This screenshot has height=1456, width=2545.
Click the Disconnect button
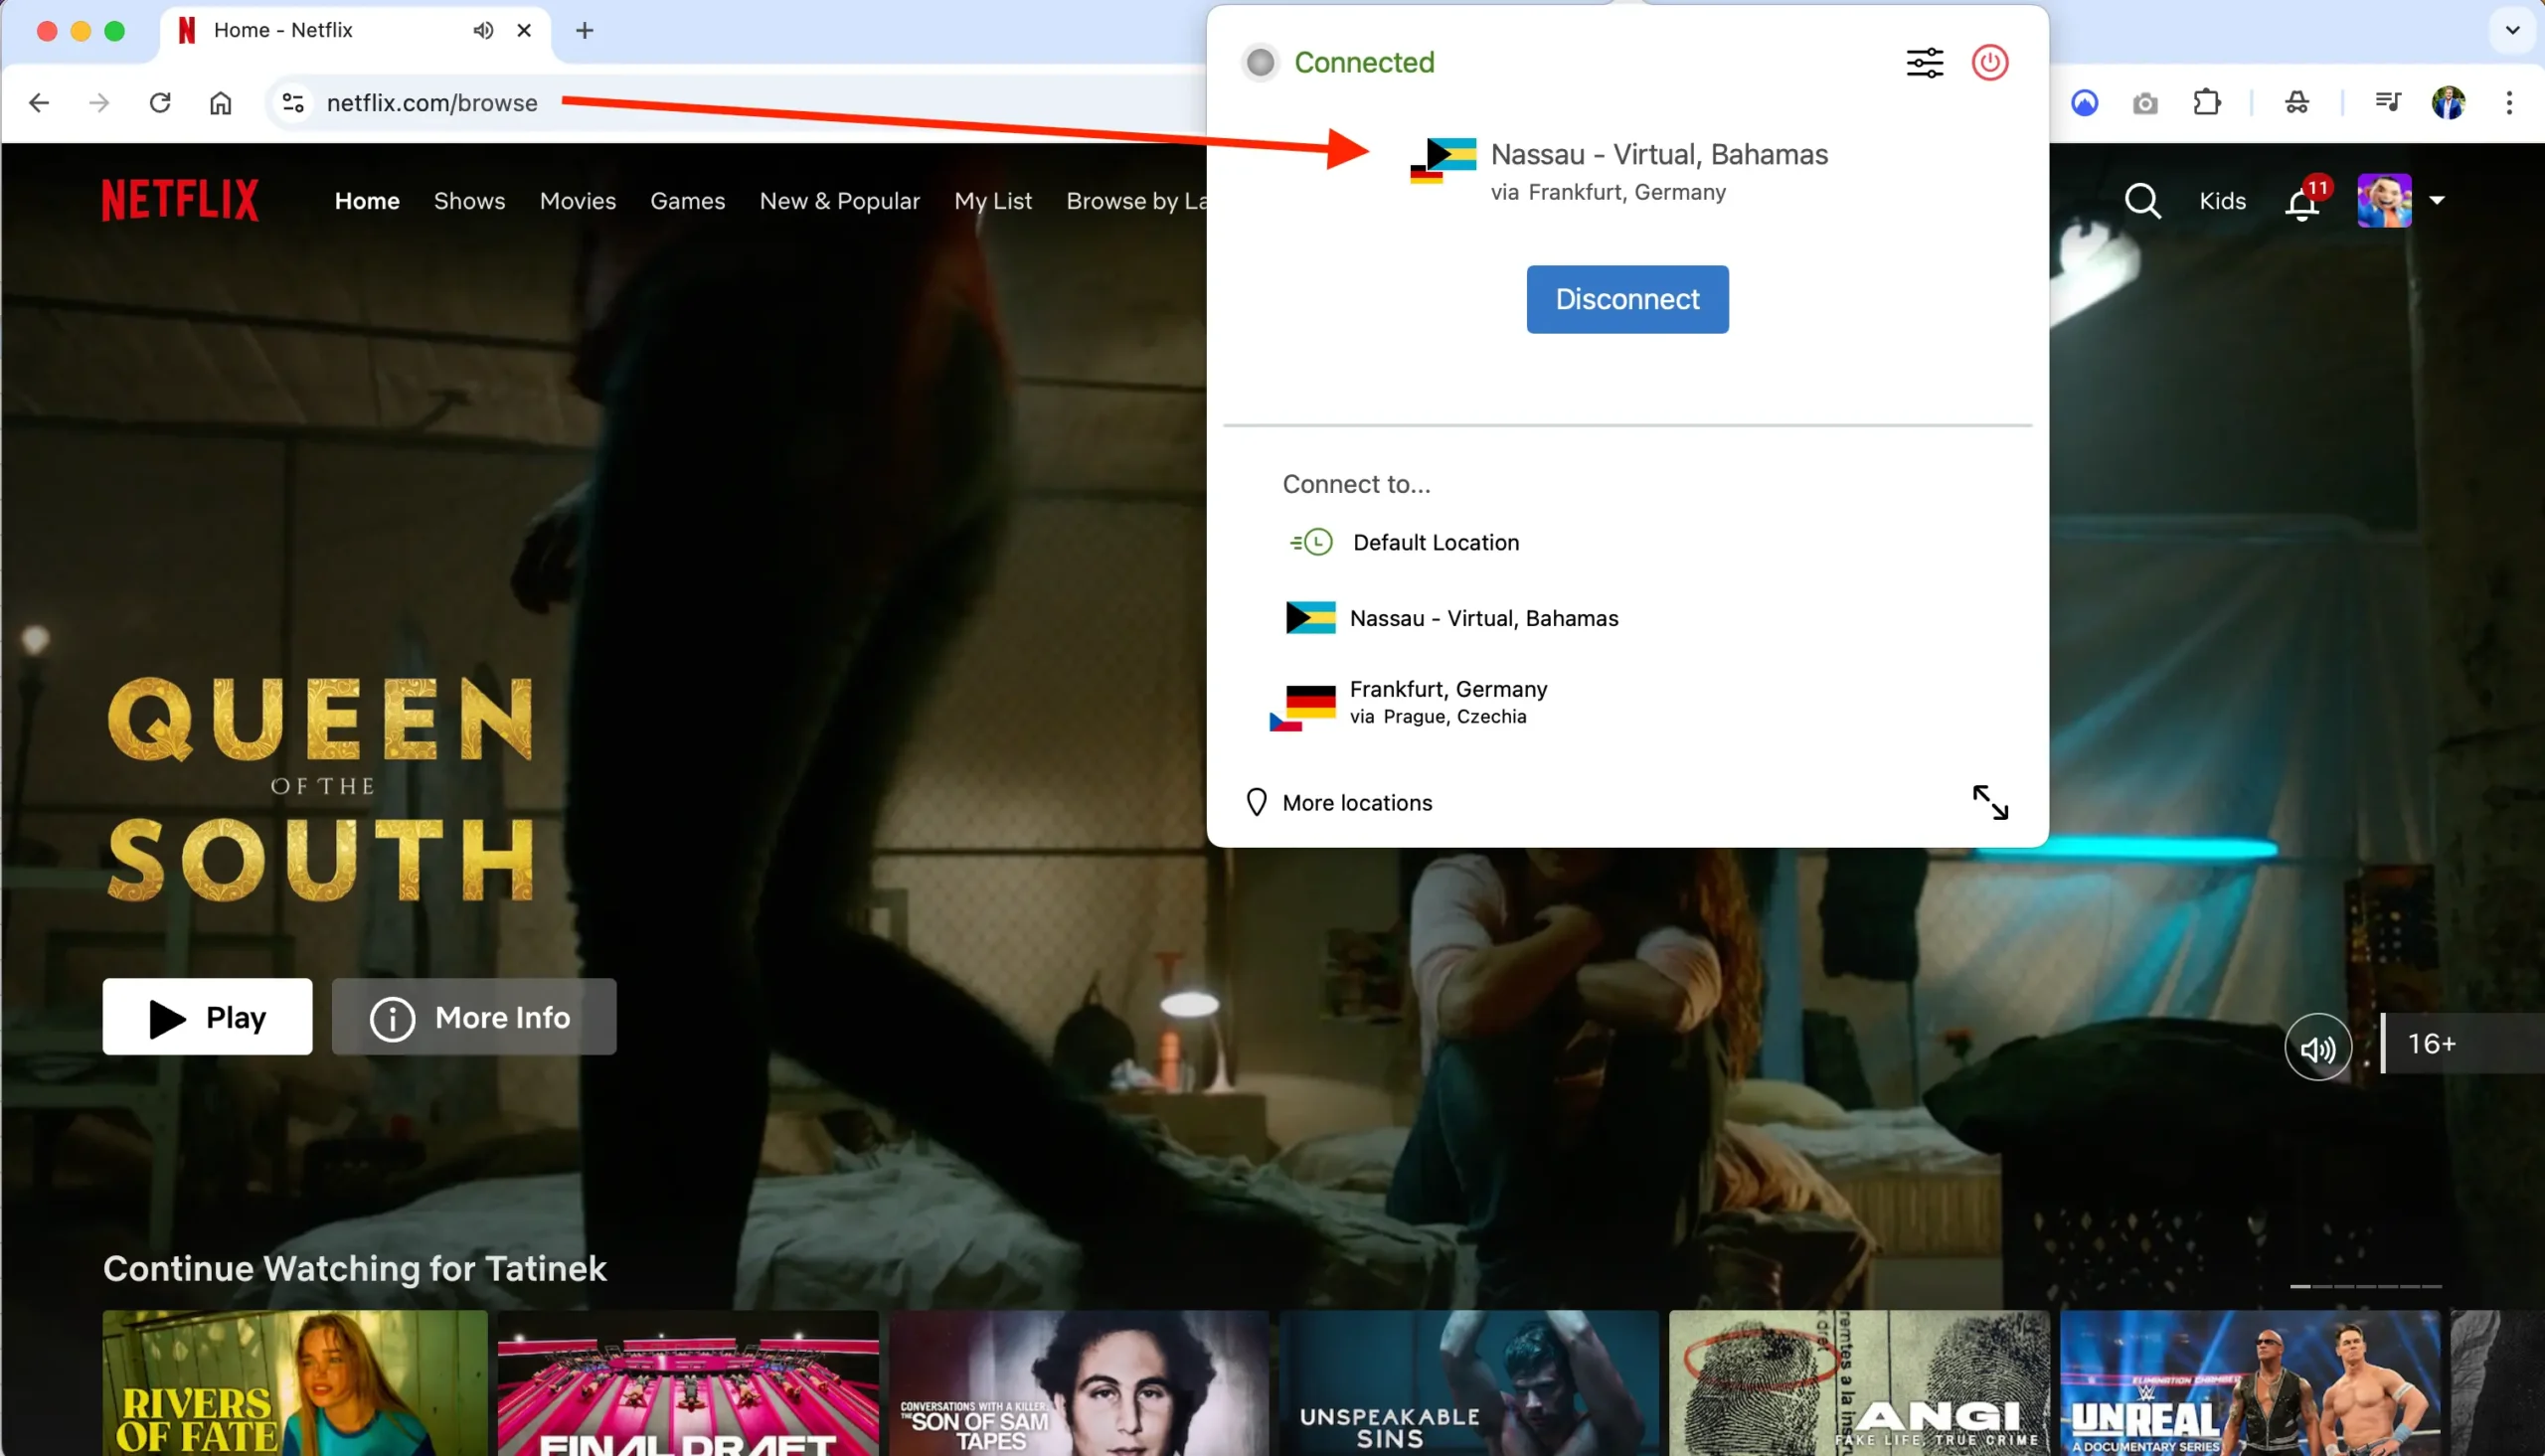tap(1627, 299)
